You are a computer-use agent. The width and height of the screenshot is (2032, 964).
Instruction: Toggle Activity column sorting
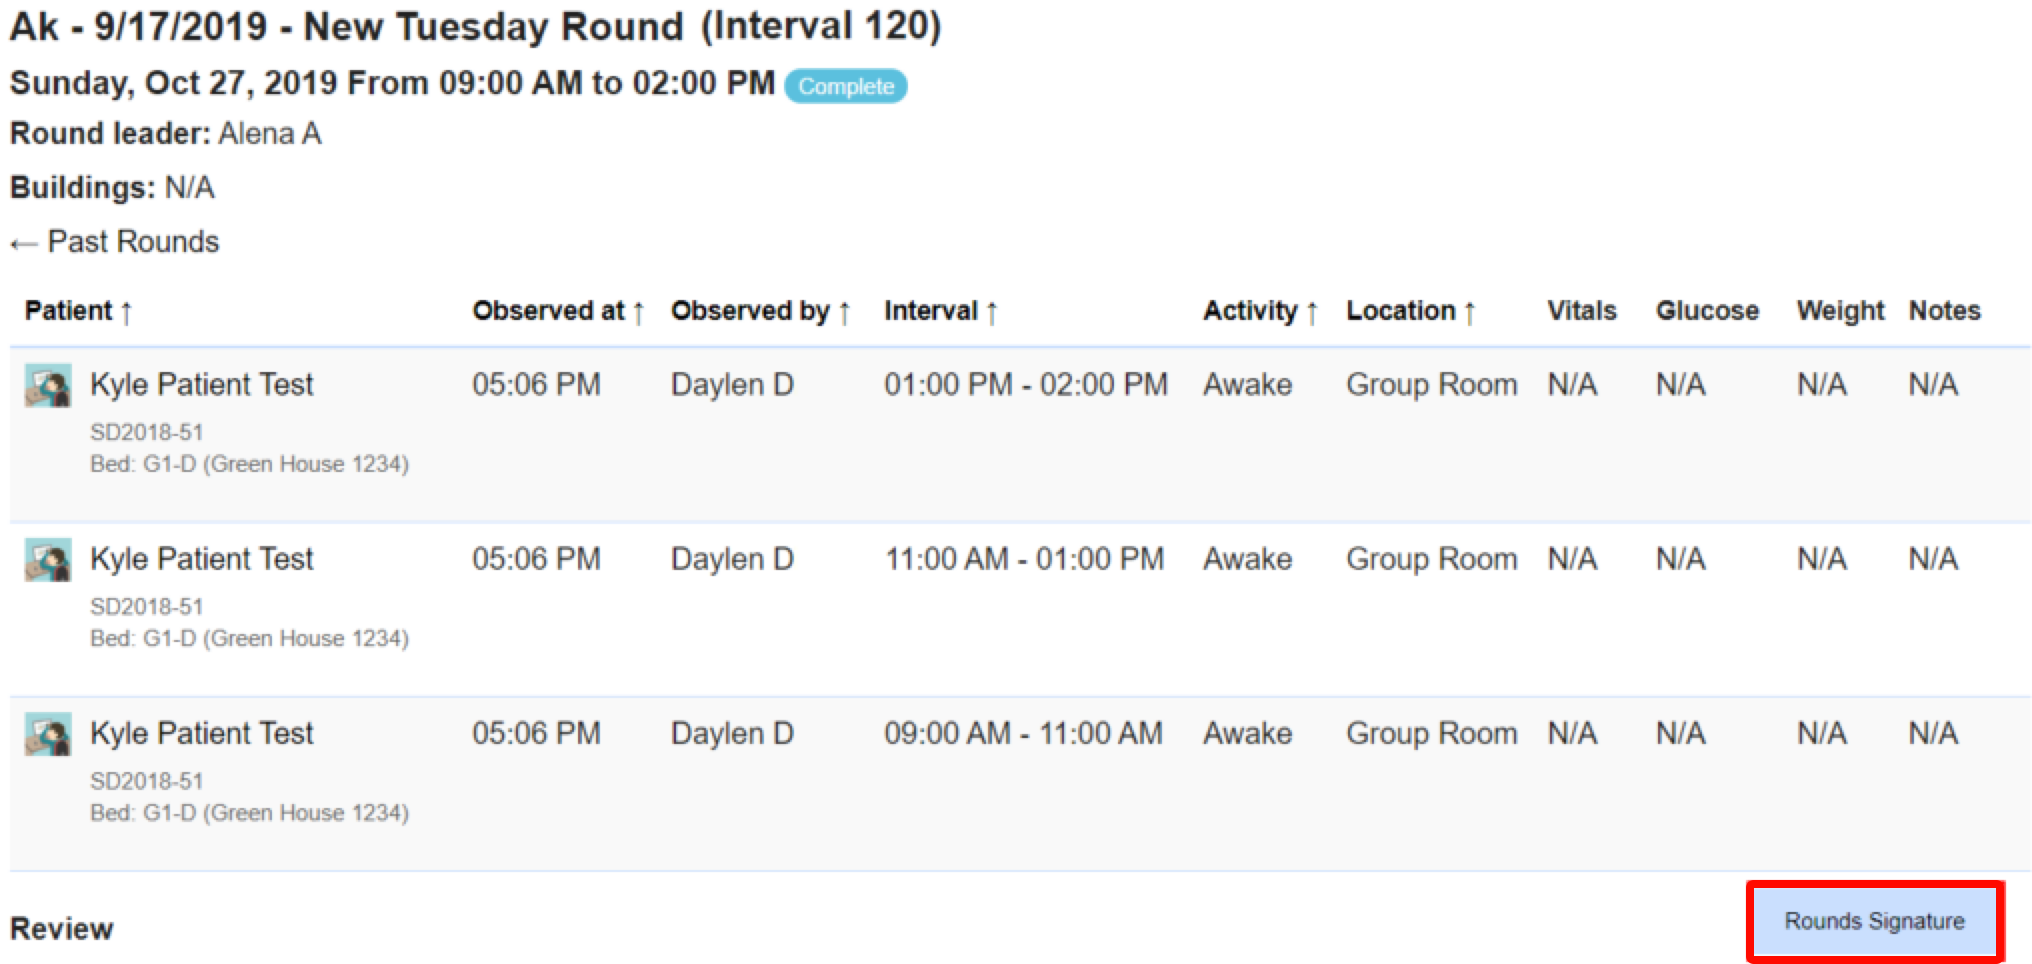tap(1313, 311)
